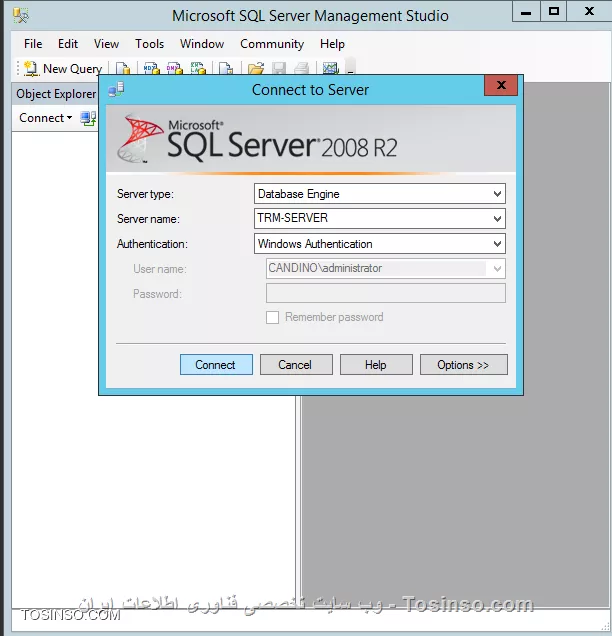Open the File menu
612x636 pixels.
pos(33,44)
